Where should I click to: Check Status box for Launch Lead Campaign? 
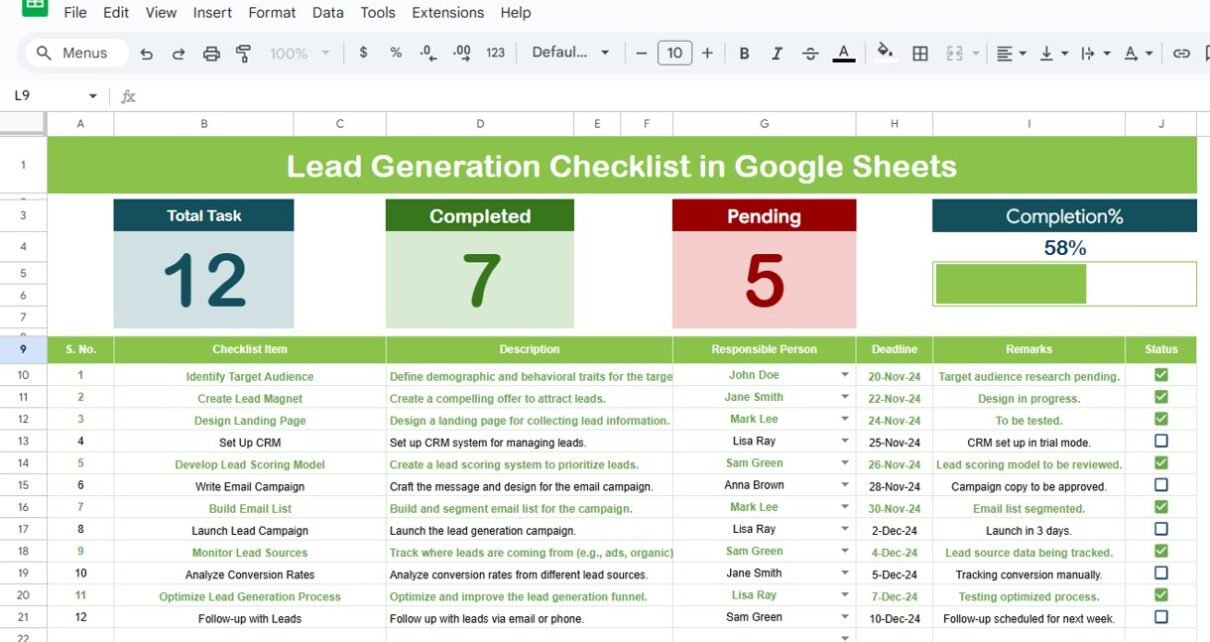(1161, 529)
